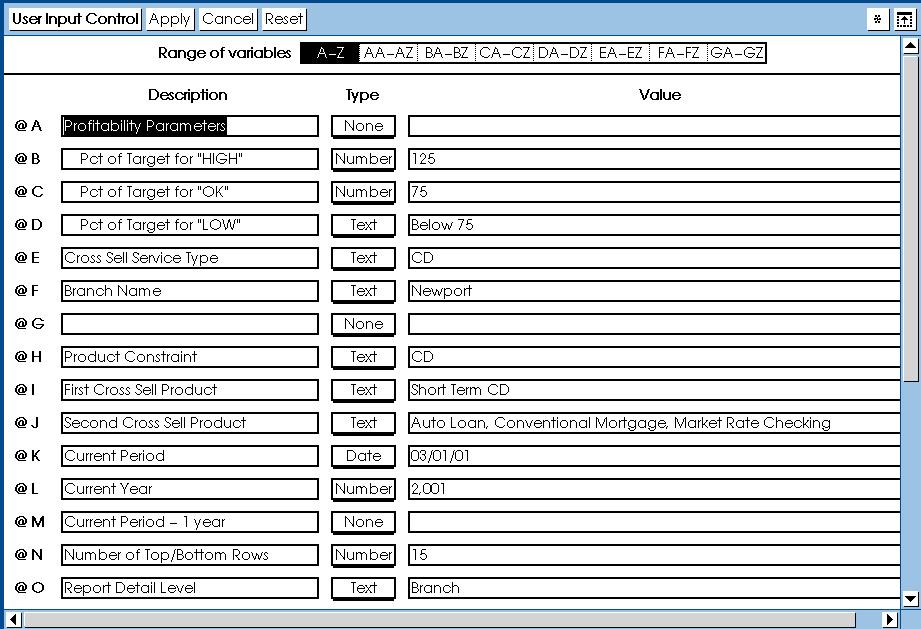
Task: Change the Text type of variable @J
Action: point(364,423)
